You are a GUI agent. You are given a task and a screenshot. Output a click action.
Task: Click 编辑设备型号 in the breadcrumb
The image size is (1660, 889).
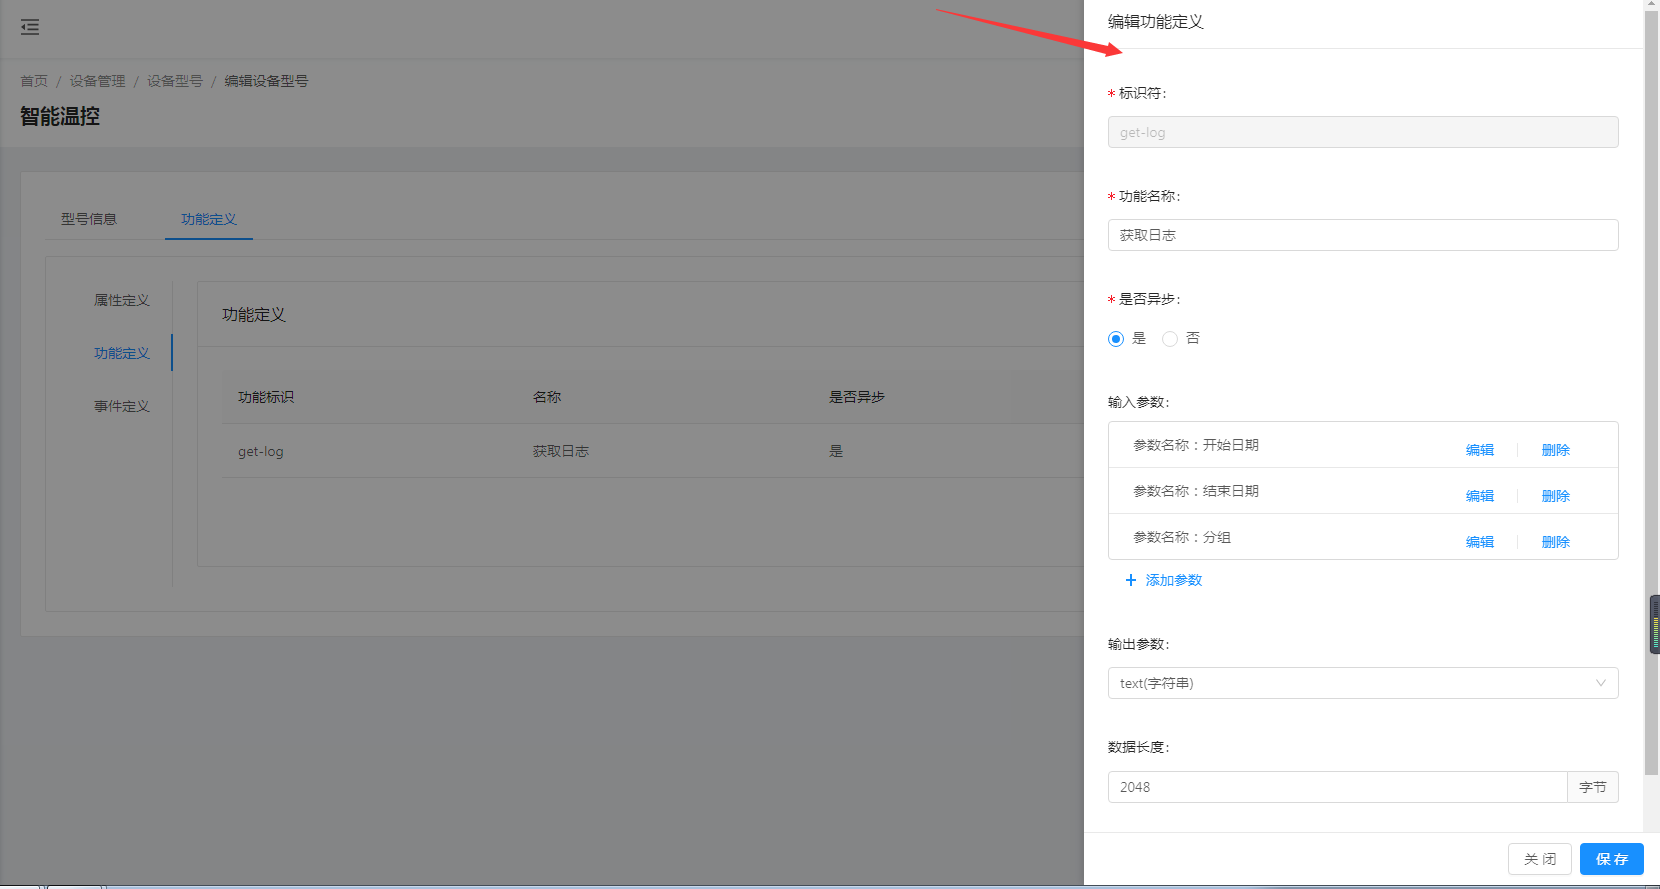(x=266, y=81)
